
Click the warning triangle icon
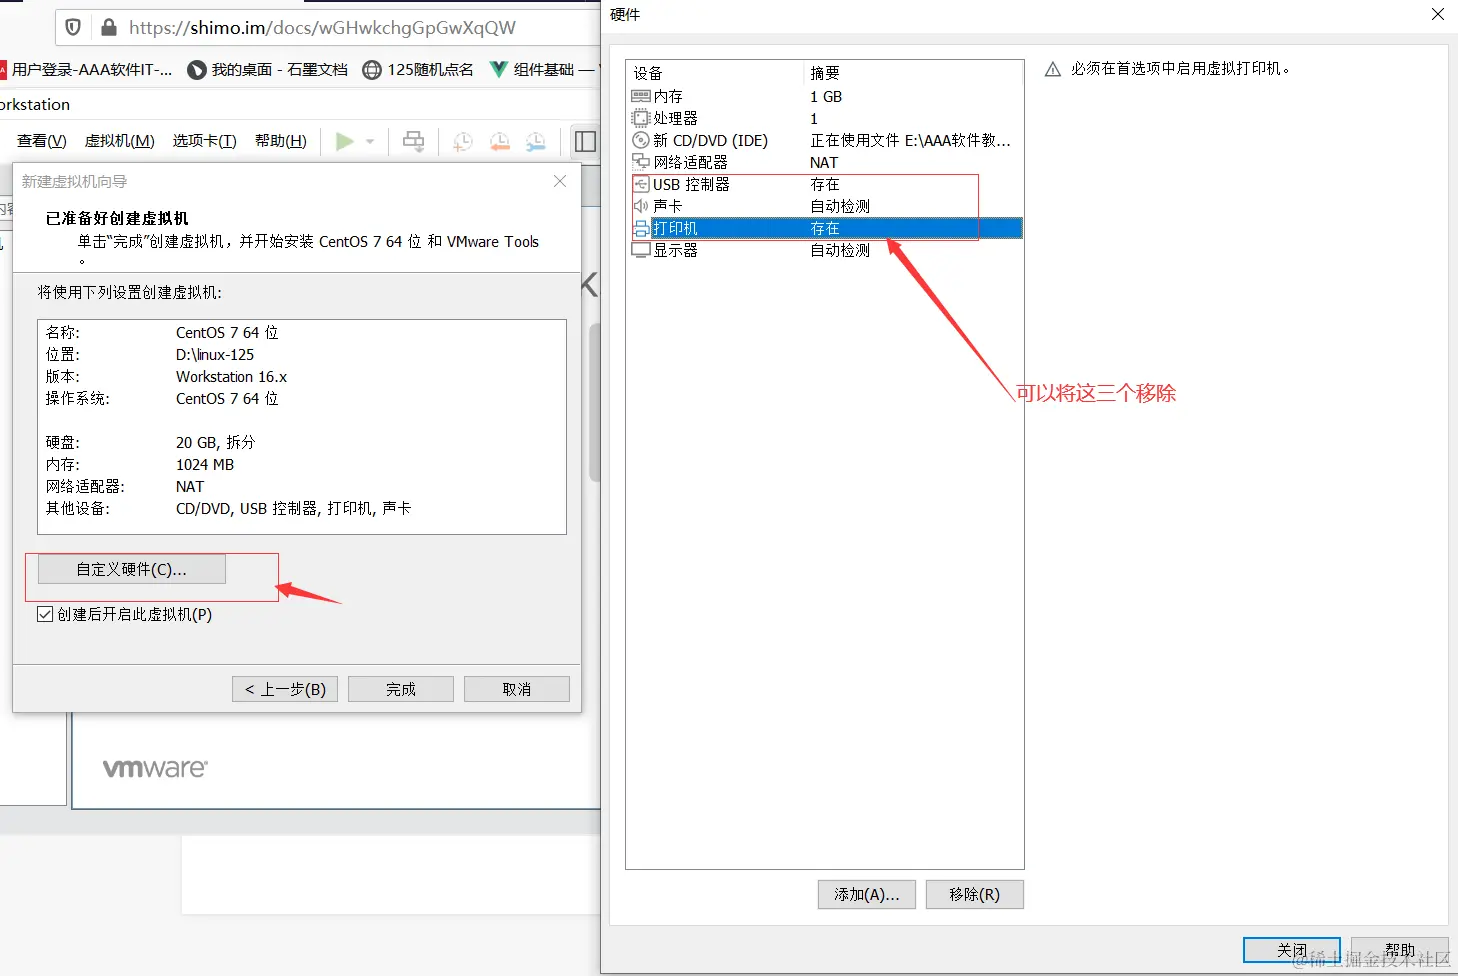(x=1053, y=69)
